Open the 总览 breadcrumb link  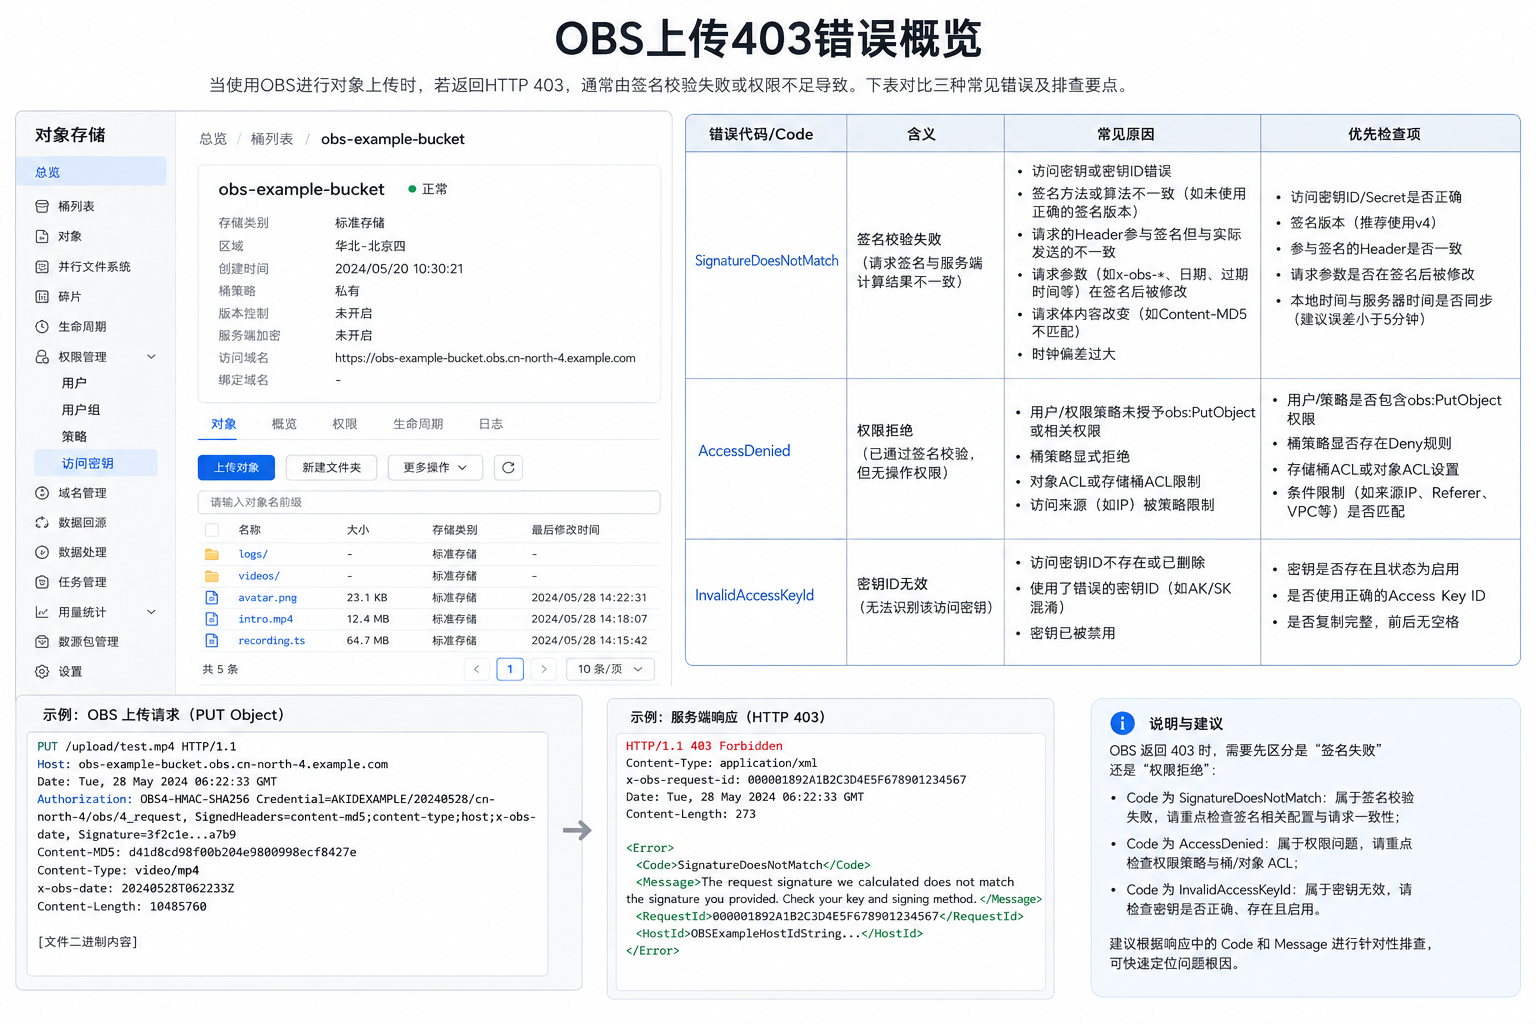(213, 139)
